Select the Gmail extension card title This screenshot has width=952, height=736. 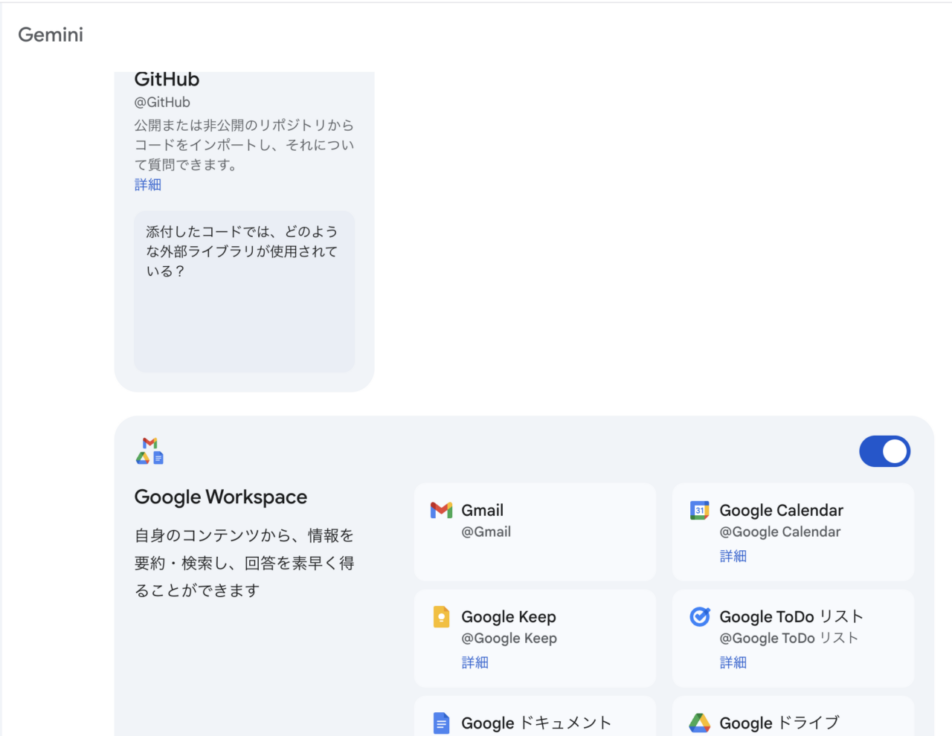click(x=482, y=511)
